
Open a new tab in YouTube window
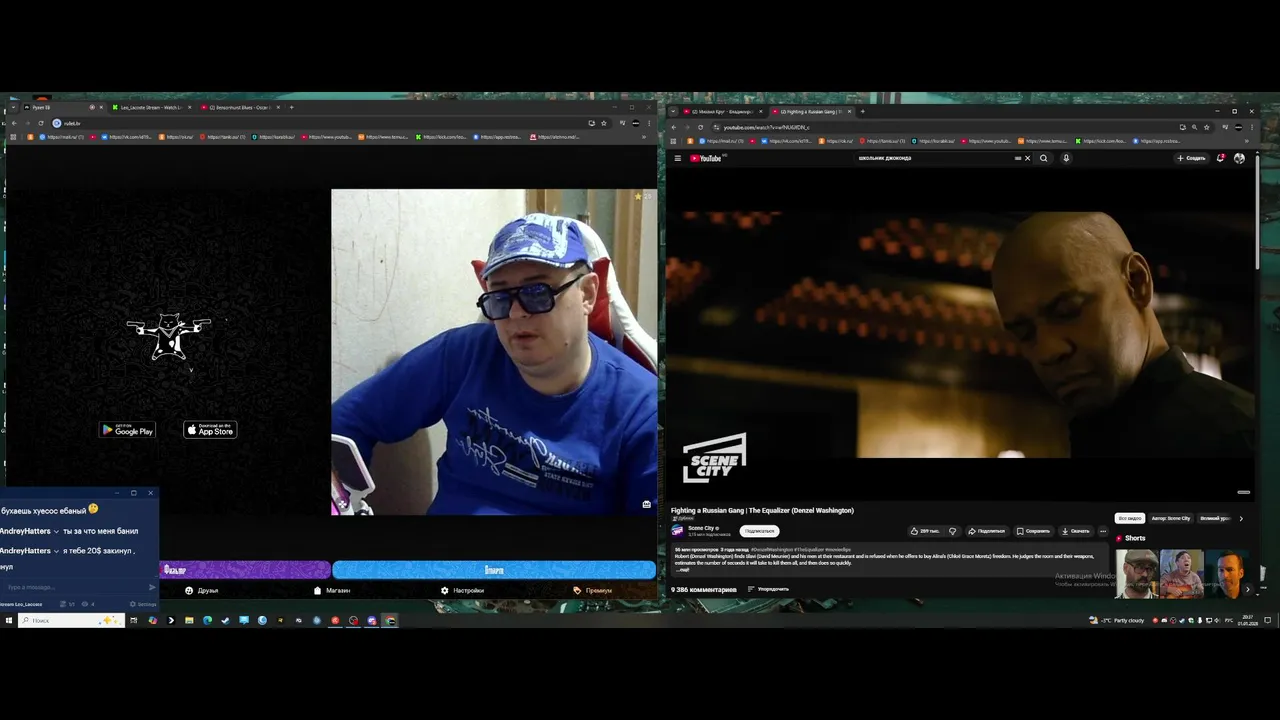[x=862, y=111]
